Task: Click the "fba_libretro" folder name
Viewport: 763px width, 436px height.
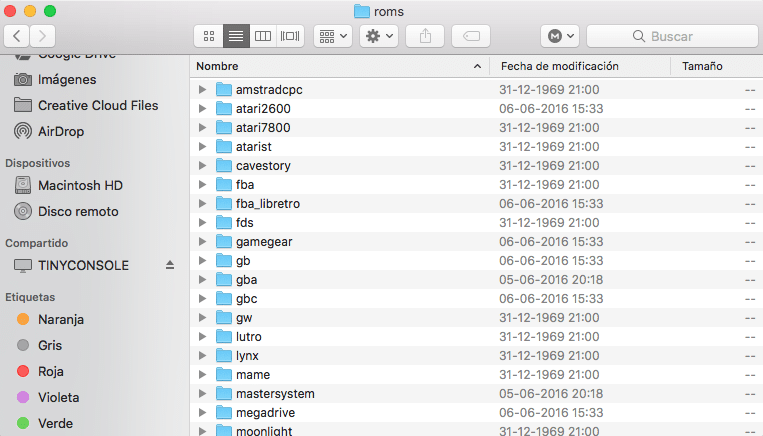Action: click(268, 204)
